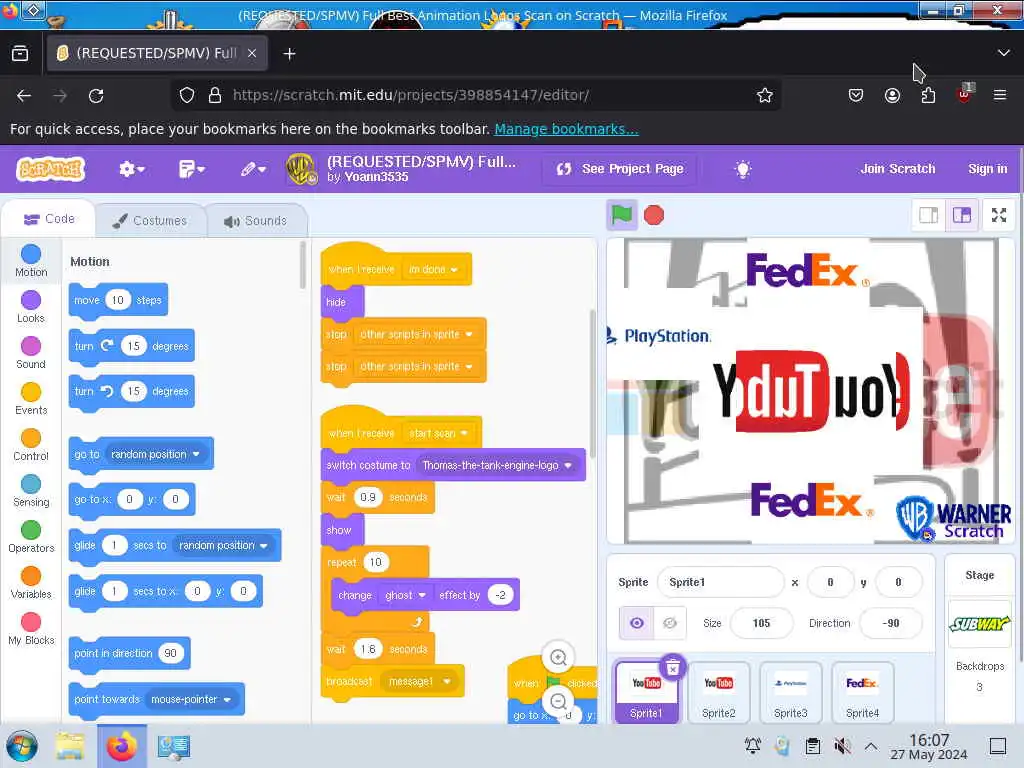Click the sprite y position field
This screenshot has width=1024, height=768.
tap(898, 582)
